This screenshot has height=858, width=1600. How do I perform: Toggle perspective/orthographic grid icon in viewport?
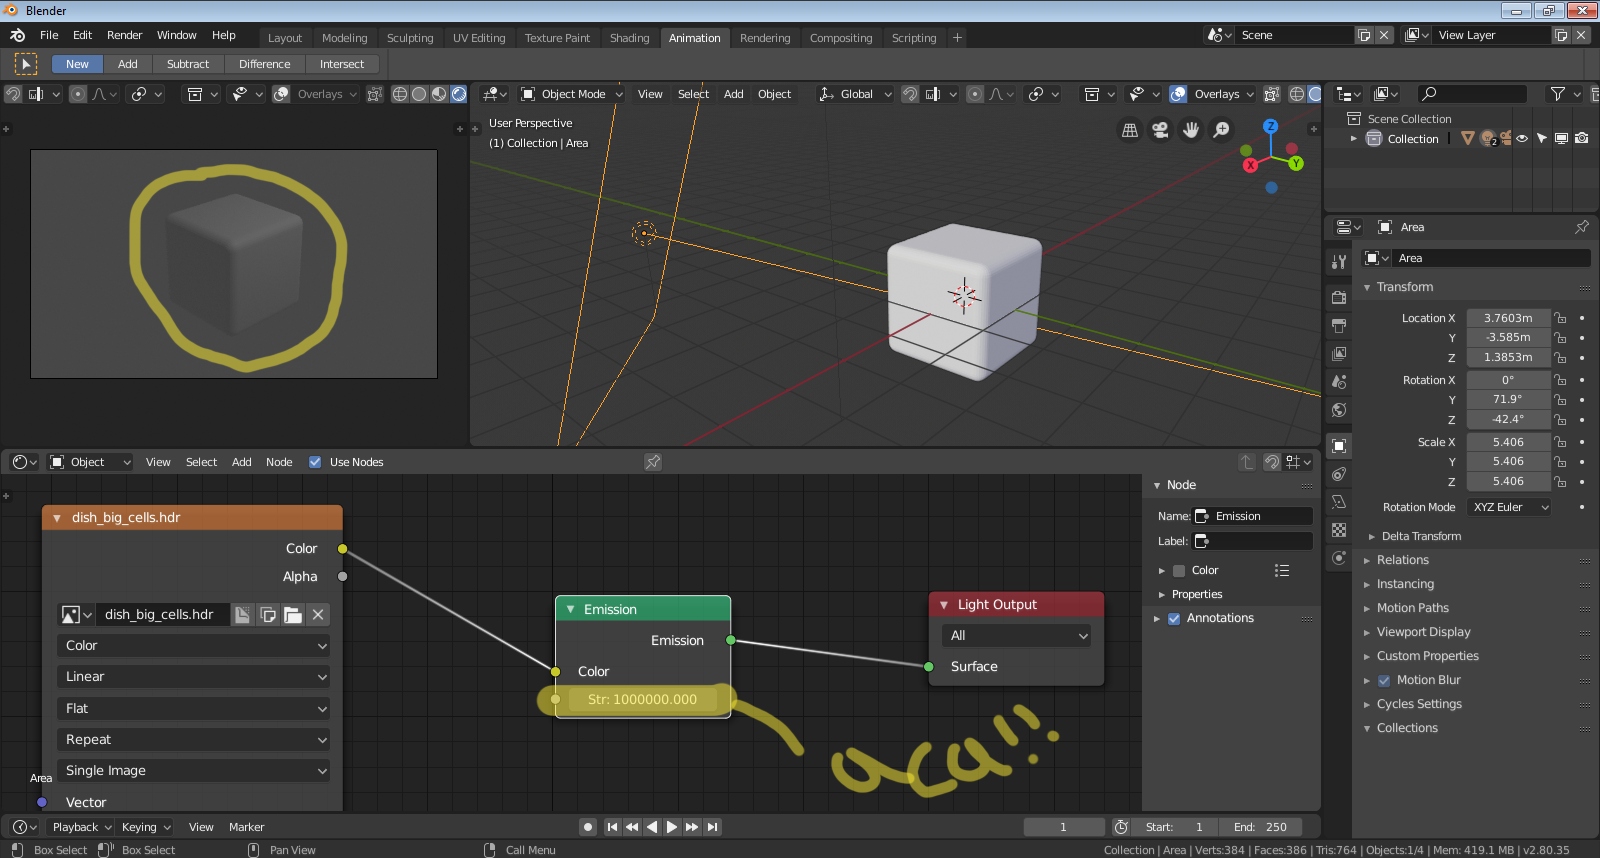click(1130, 130)
